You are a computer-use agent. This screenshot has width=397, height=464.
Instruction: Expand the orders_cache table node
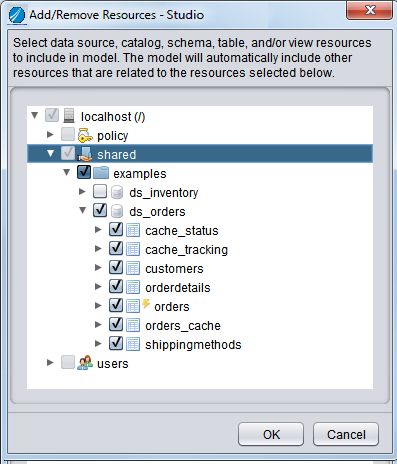point(98,325)
